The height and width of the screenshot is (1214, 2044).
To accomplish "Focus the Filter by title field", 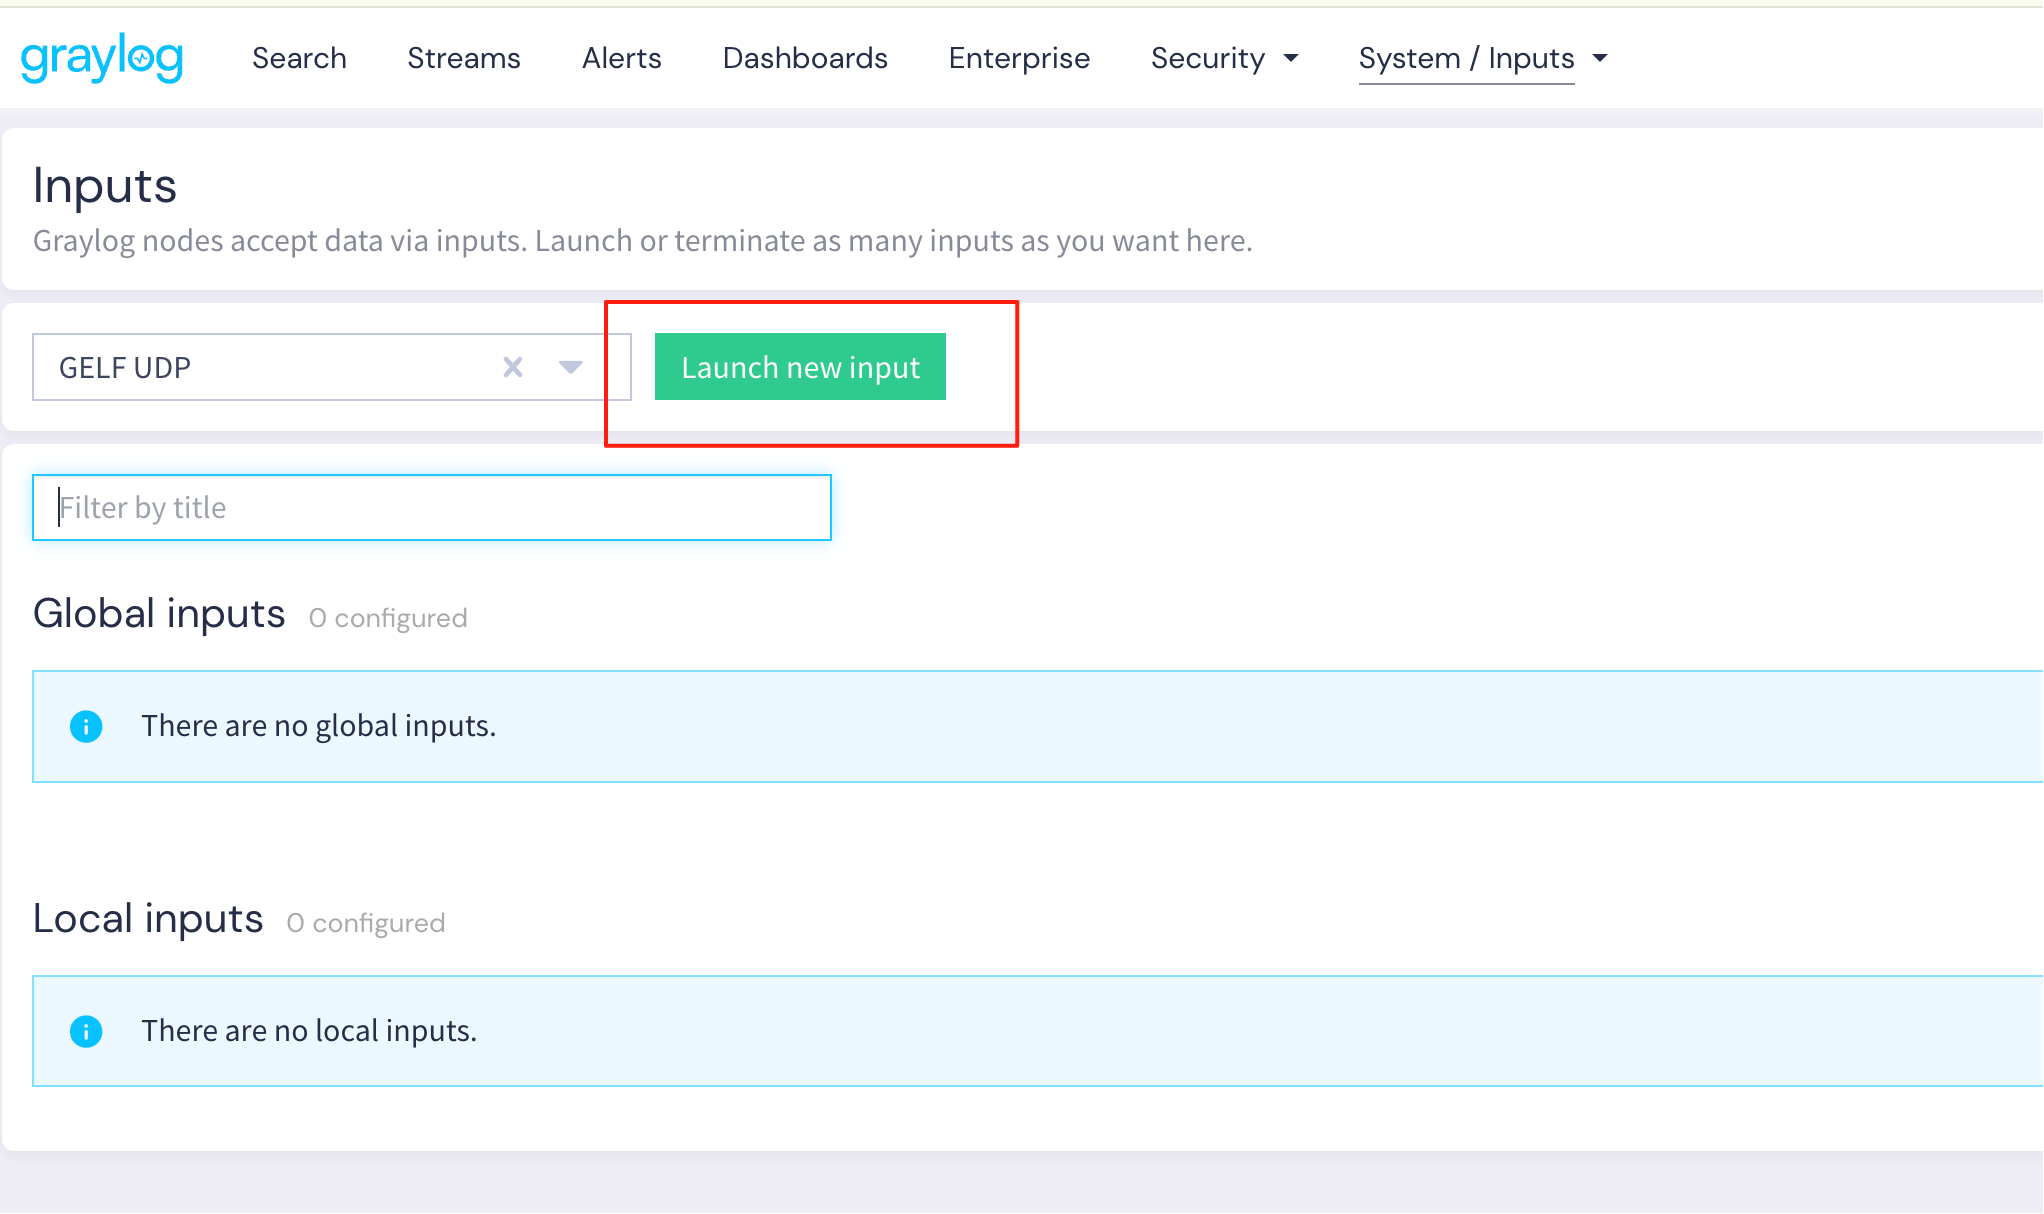I will (x=432, y=507).
